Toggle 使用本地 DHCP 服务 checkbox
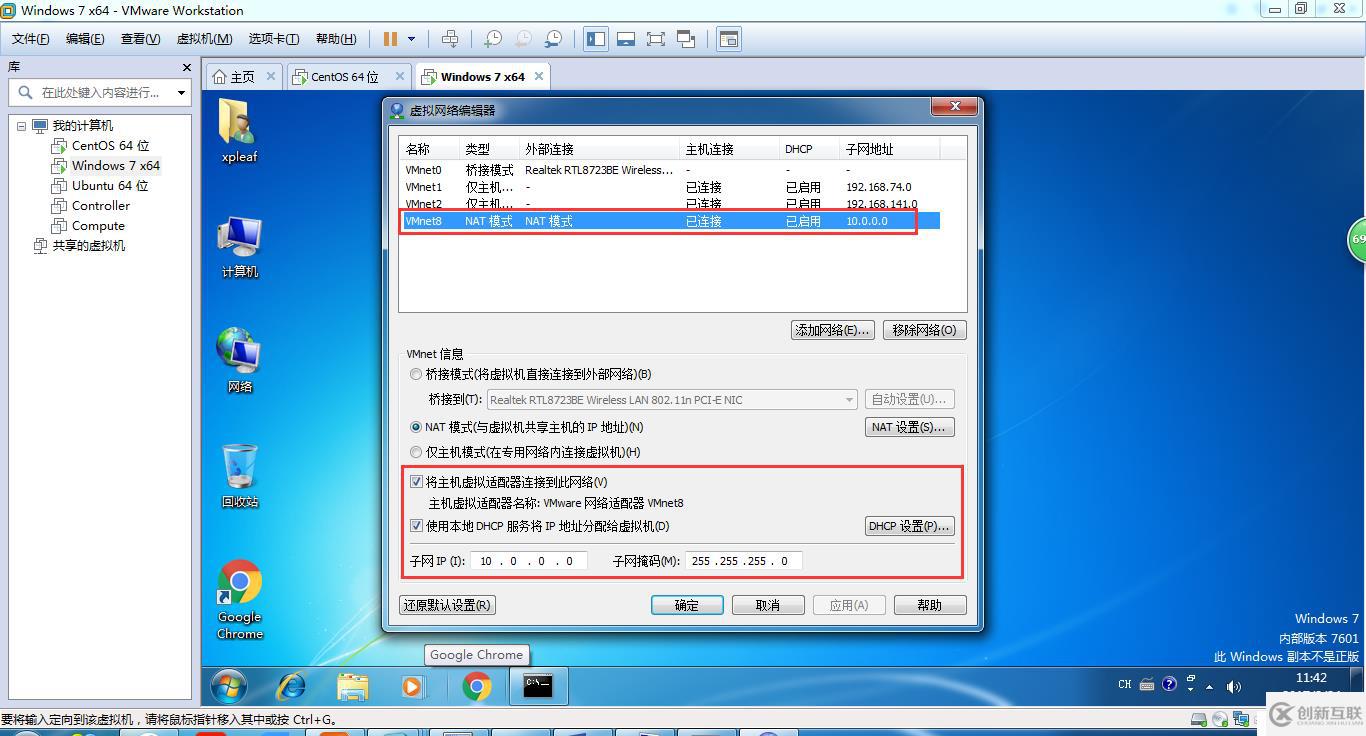 click(416, 526)
